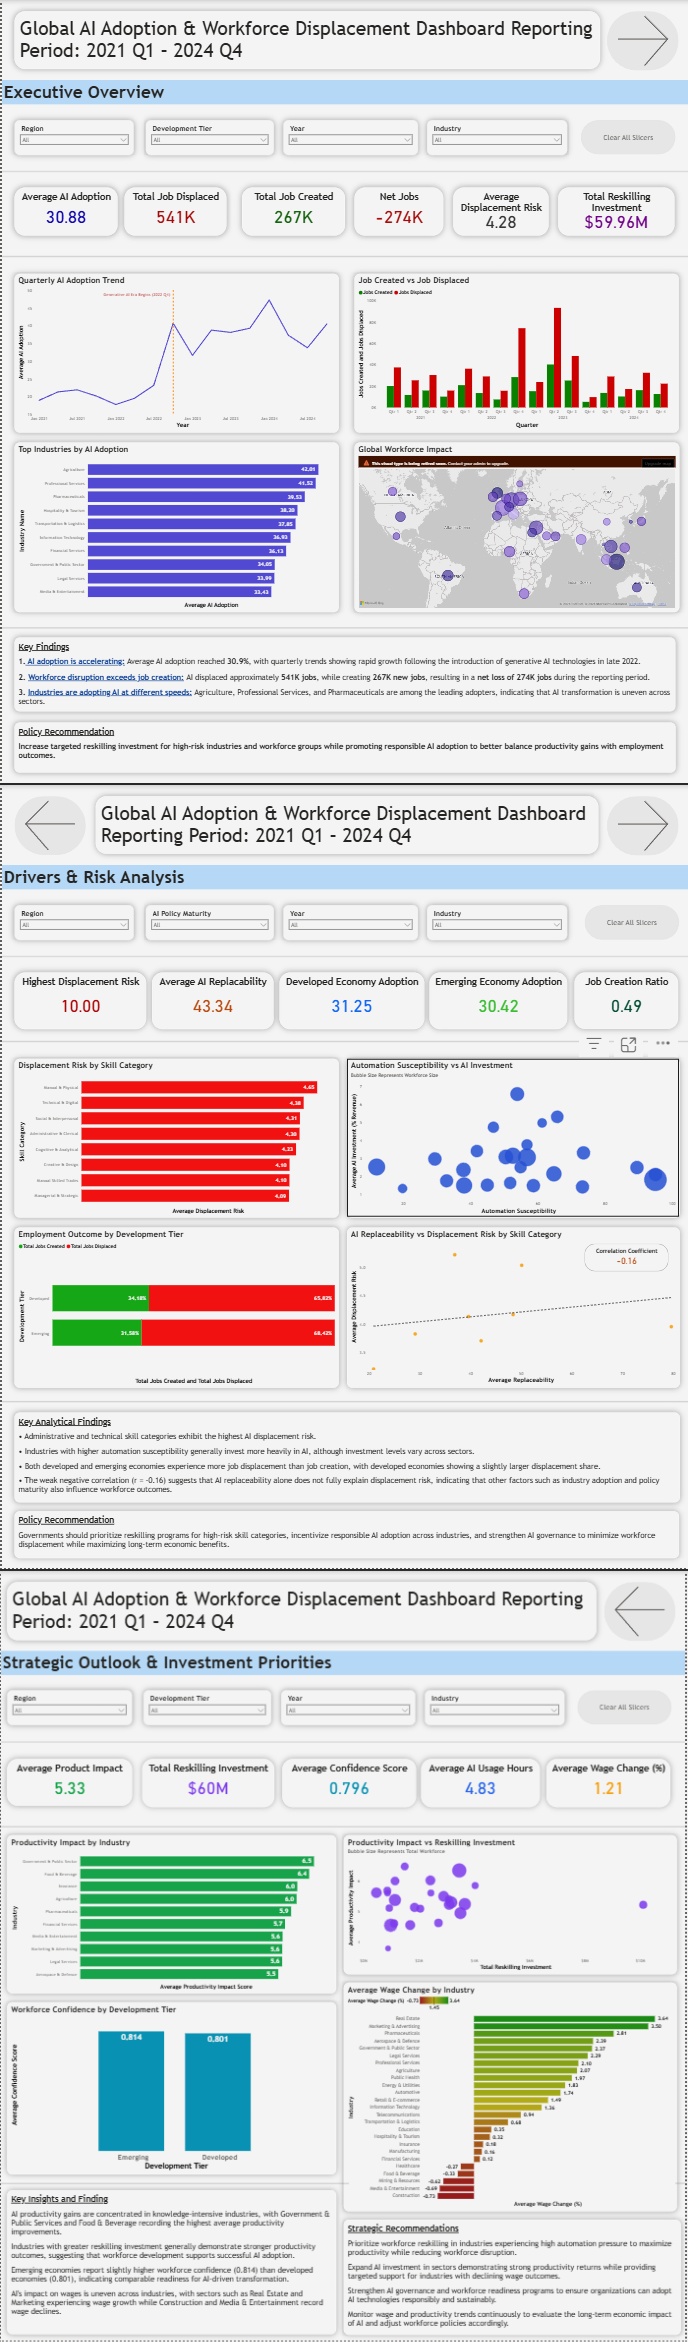Click Developed bar labeled 0.801

[218, 2090]
